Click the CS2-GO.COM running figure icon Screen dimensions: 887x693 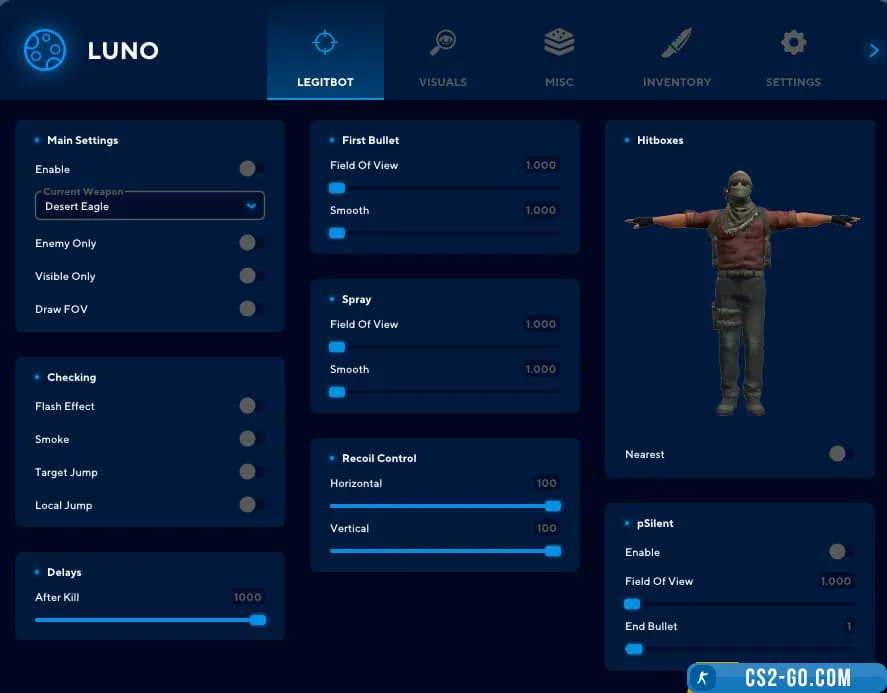point(705,678)
